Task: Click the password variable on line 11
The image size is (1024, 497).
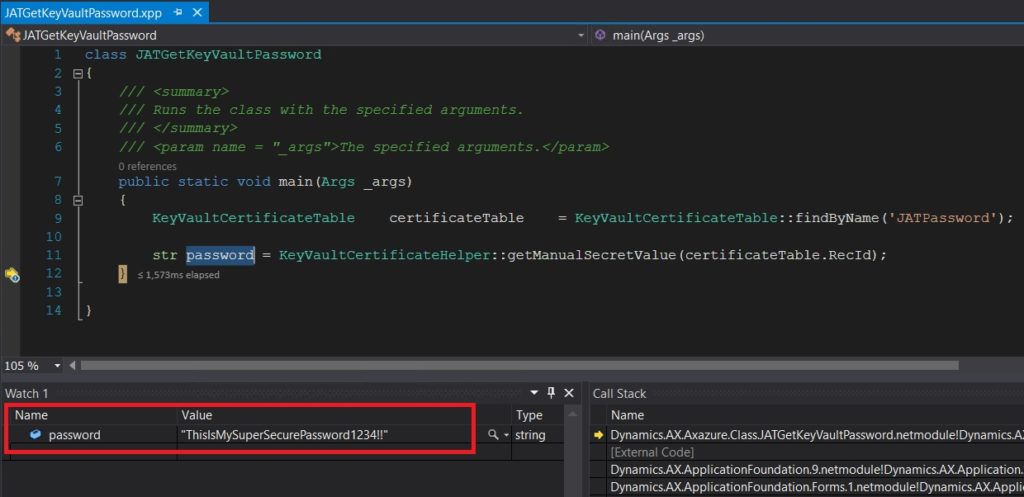Action: point(220,255)
